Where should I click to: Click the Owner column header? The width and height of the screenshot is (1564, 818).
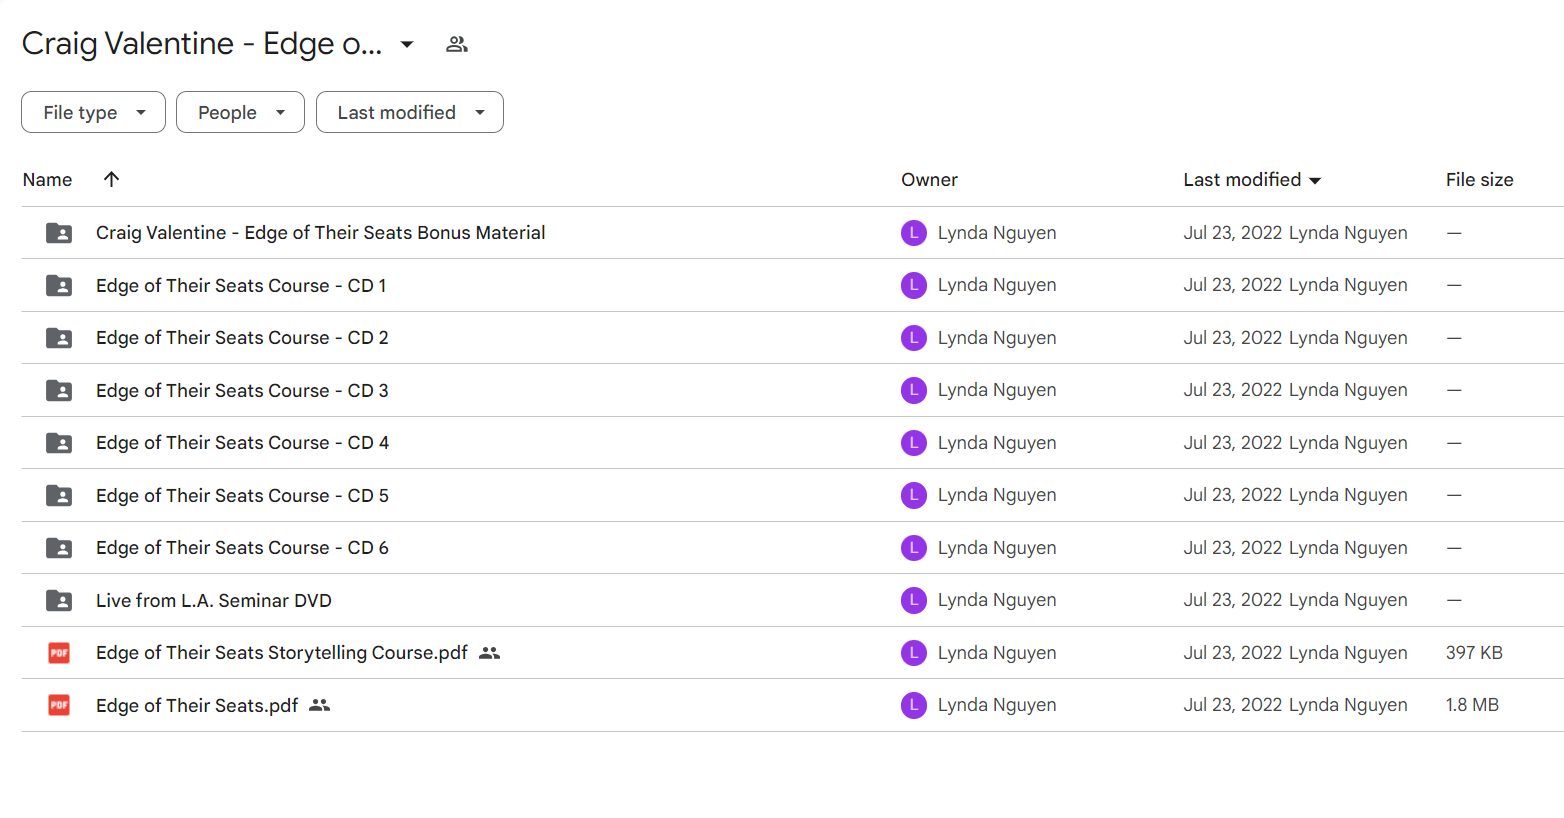click(929, 180)
